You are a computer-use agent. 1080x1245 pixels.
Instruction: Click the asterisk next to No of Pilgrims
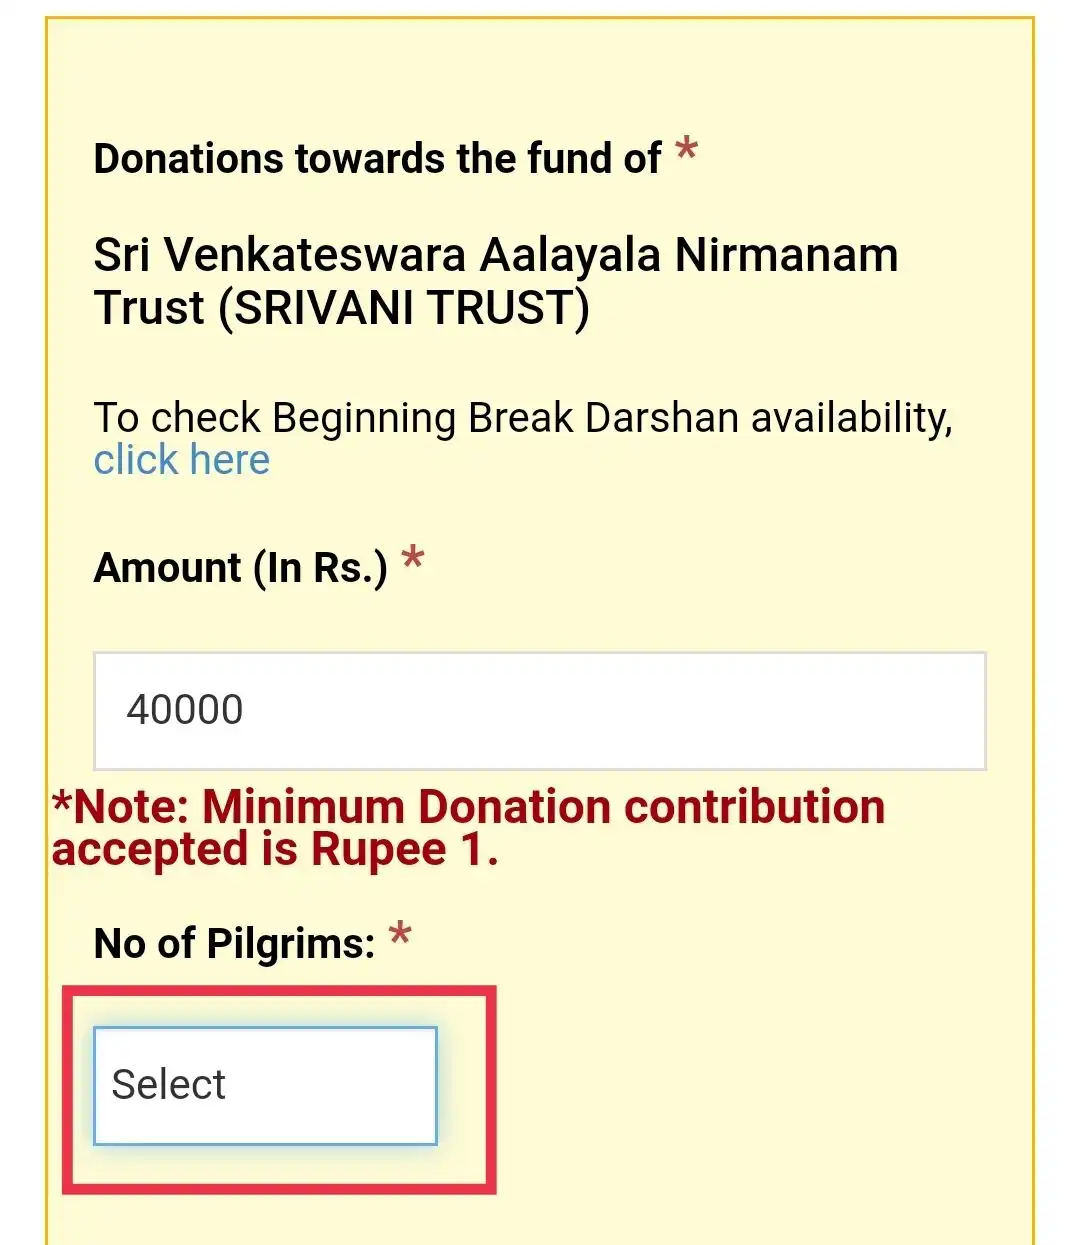(400, 936)
